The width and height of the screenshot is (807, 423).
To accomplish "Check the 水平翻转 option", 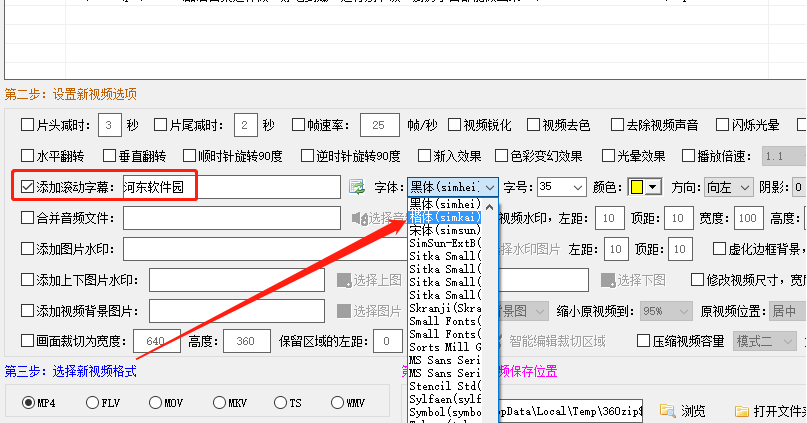I will coord(27,155).
